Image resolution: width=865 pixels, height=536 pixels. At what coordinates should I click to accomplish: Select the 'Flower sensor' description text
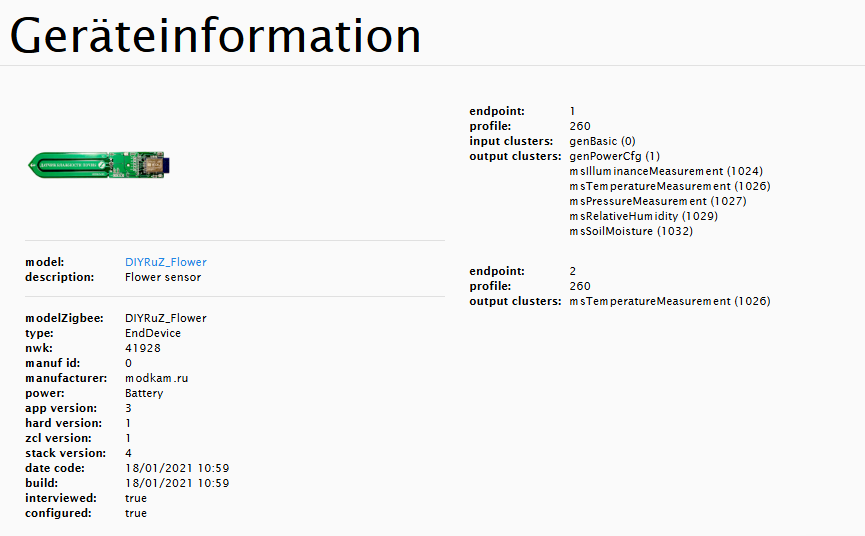[x=162, y=277]
